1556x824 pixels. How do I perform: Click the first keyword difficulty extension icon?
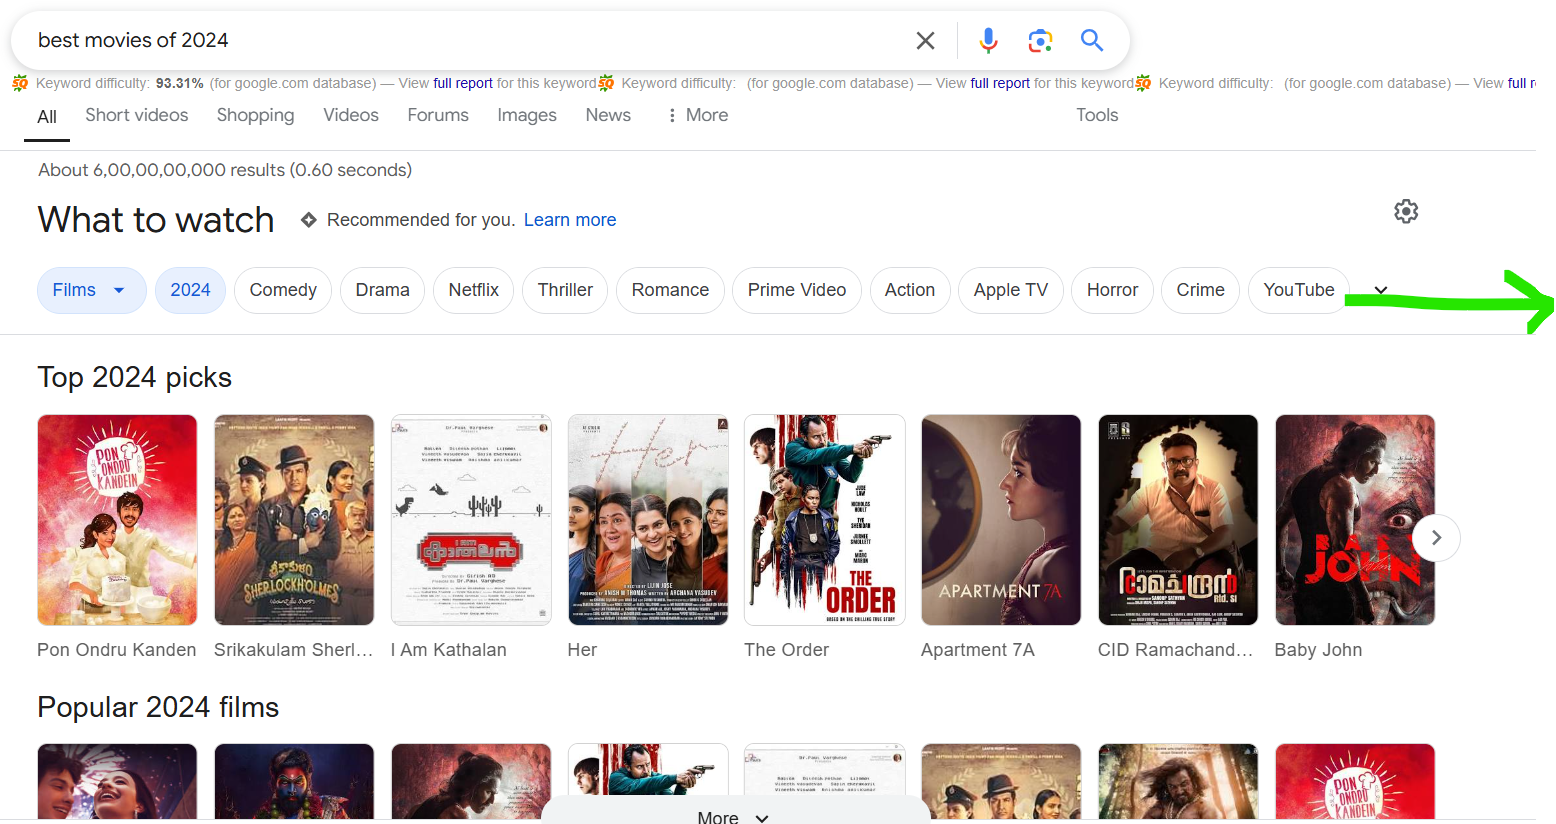[20, 83]
